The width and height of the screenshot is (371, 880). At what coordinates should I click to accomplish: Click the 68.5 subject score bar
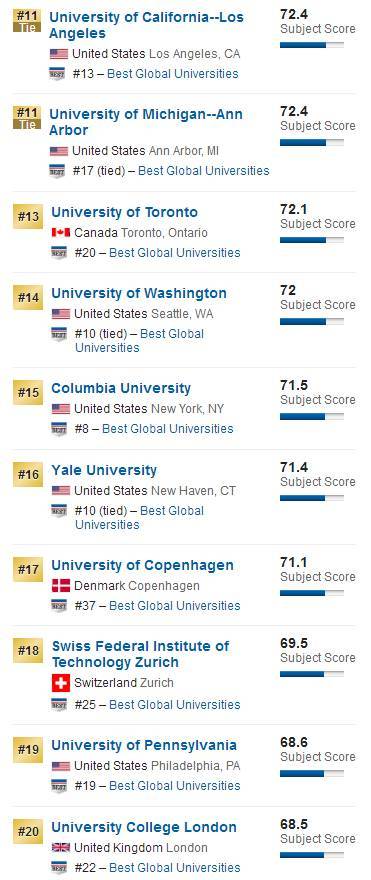point(312,855)
